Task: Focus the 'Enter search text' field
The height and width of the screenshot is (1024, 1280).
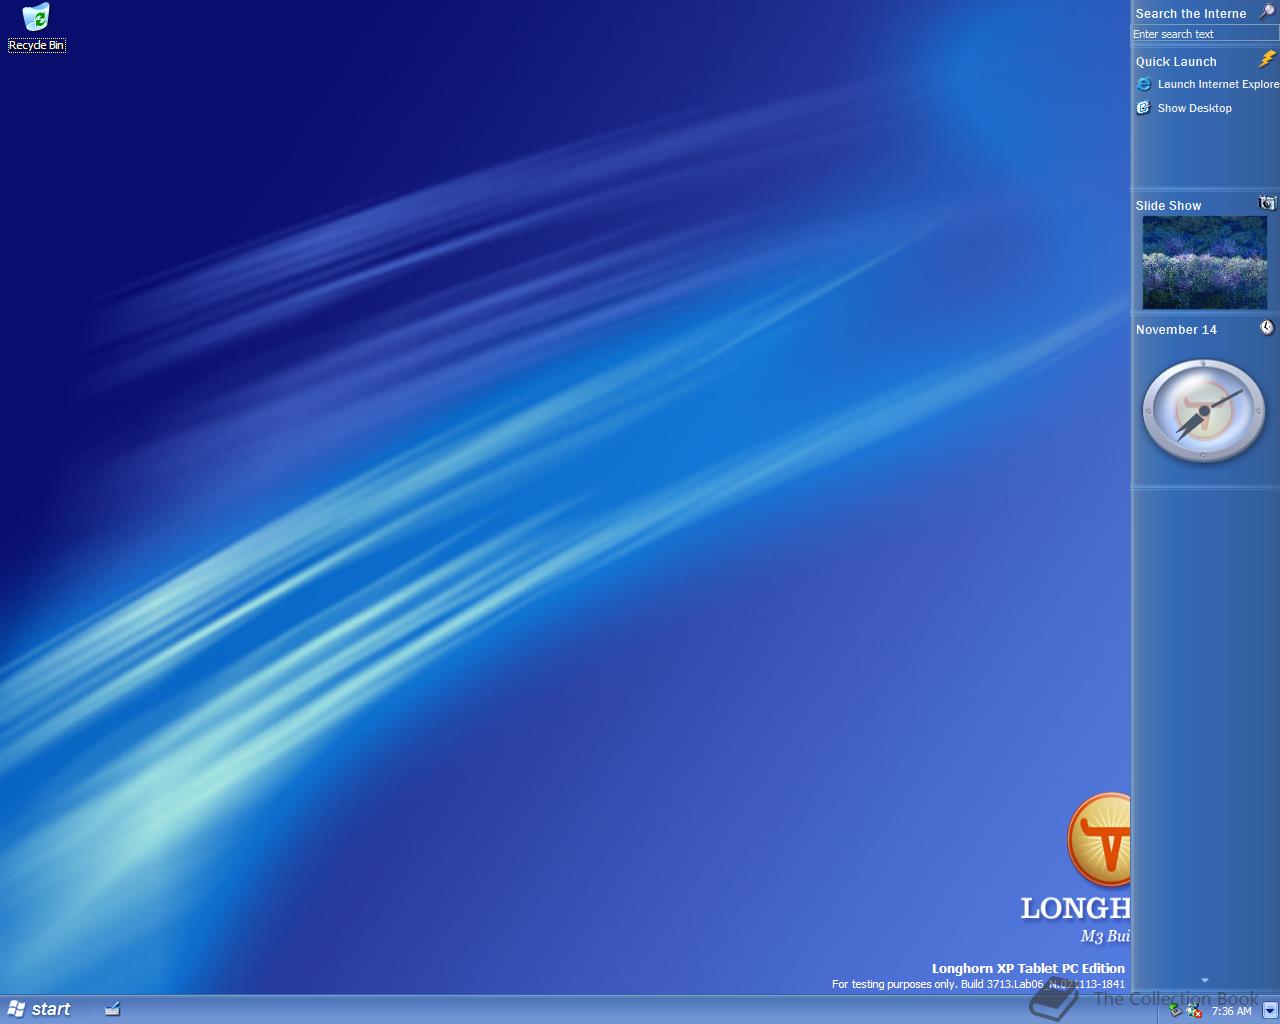Action: point(1205,34)
